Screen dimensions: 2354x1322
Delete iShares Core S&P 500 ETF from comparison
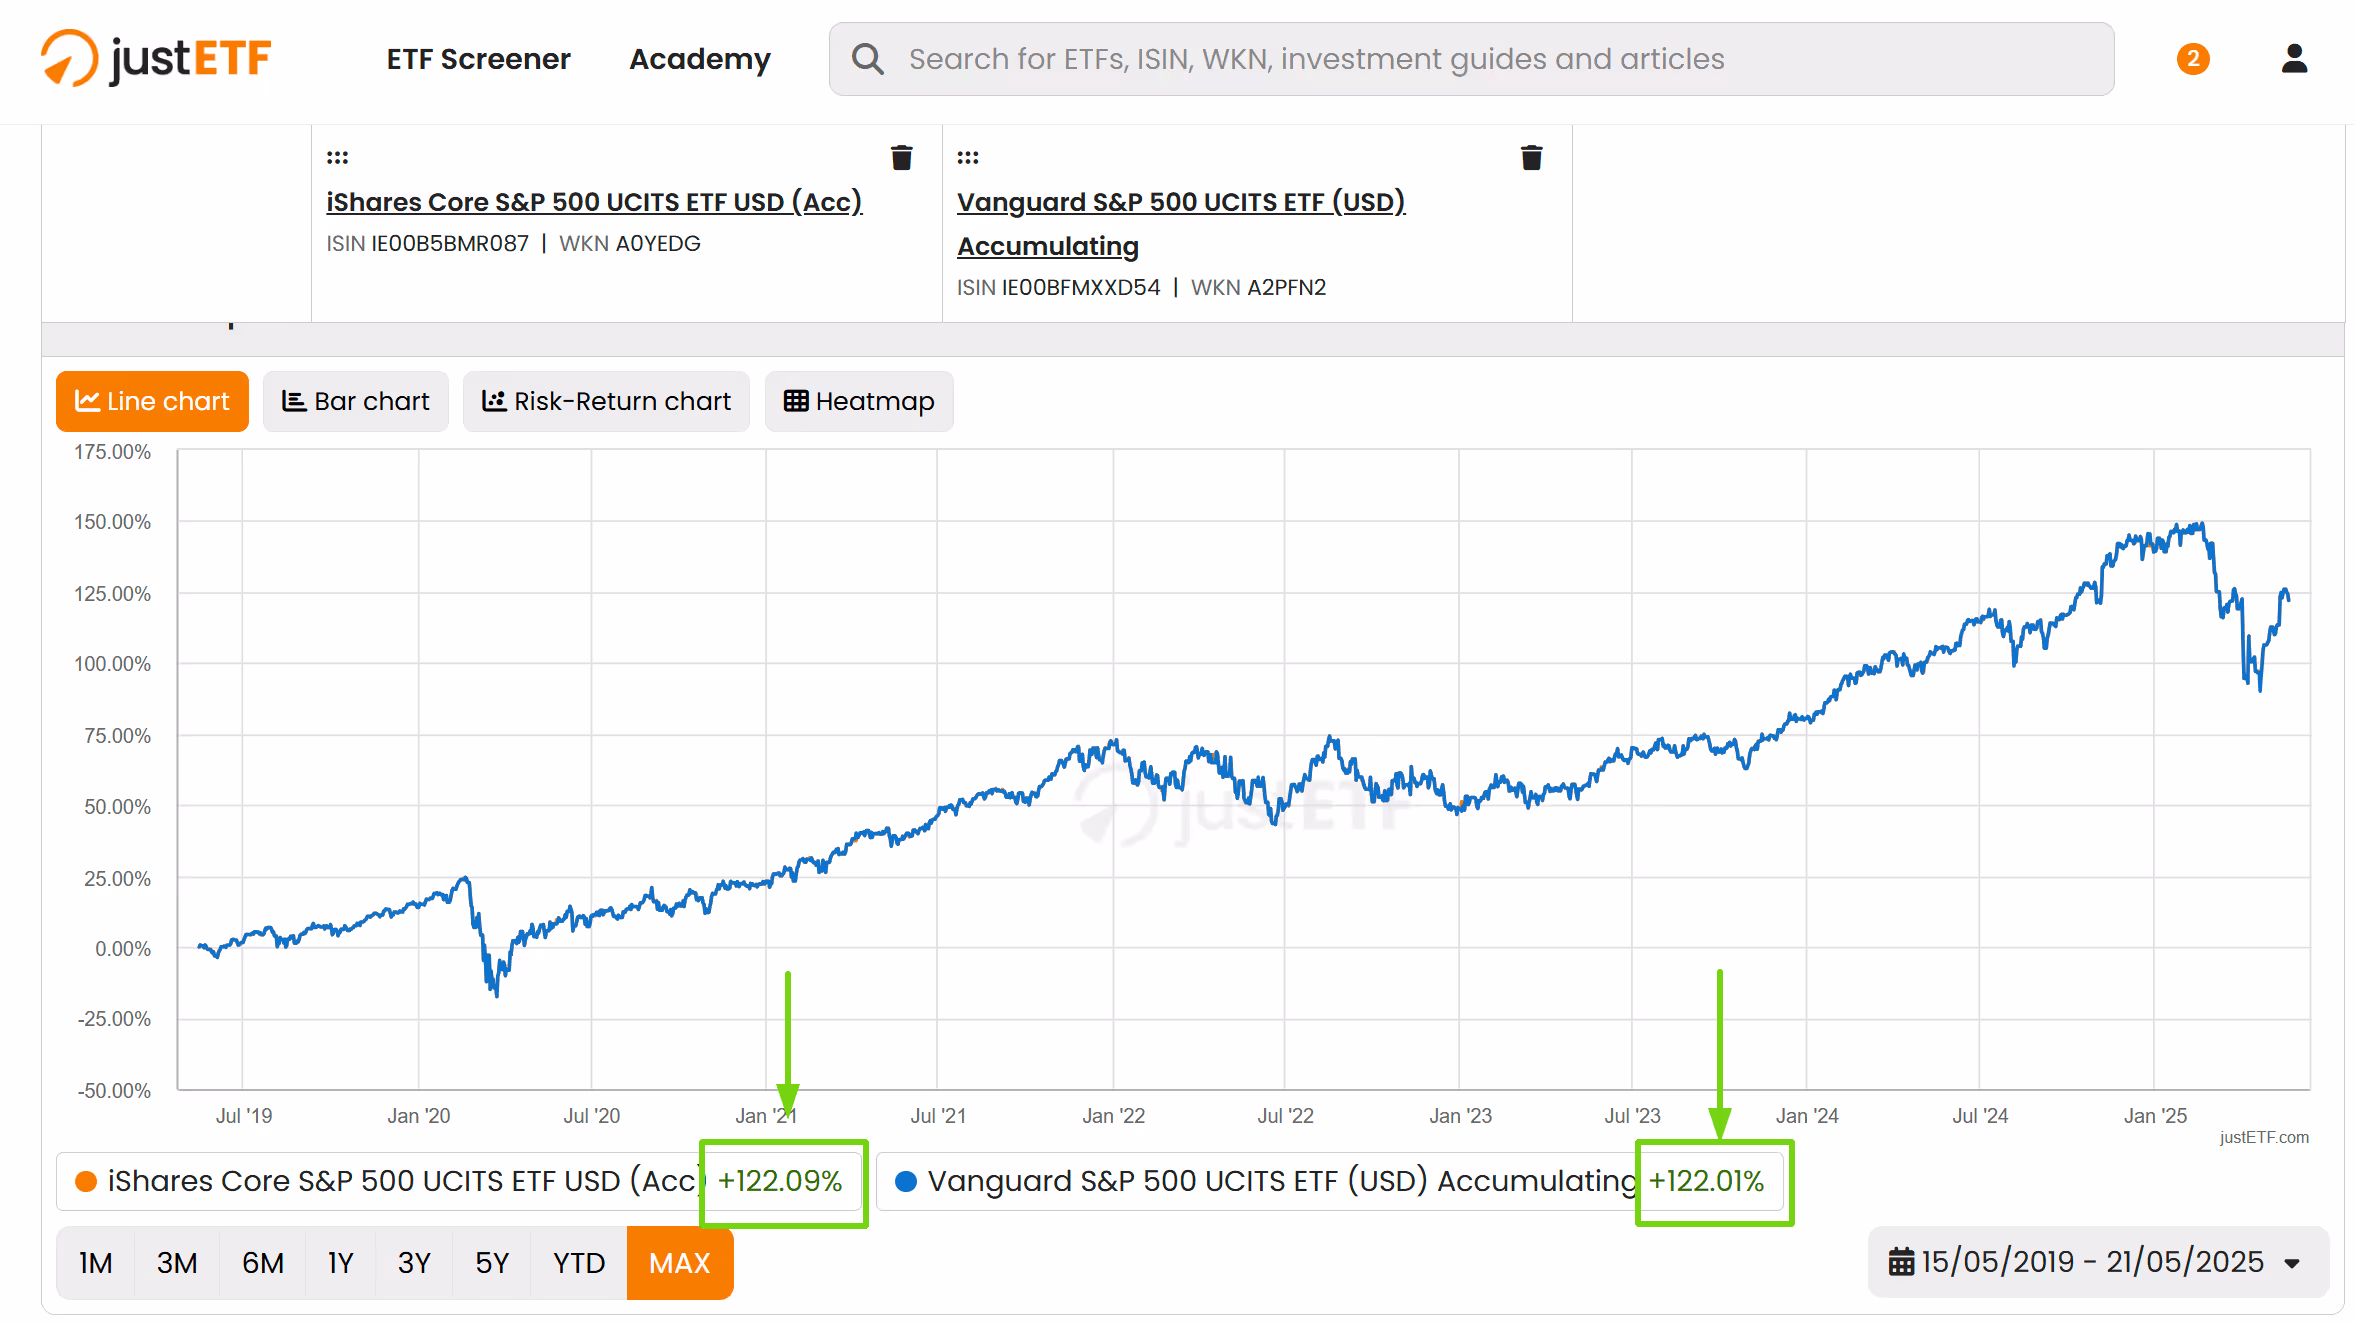coord(901,158)
